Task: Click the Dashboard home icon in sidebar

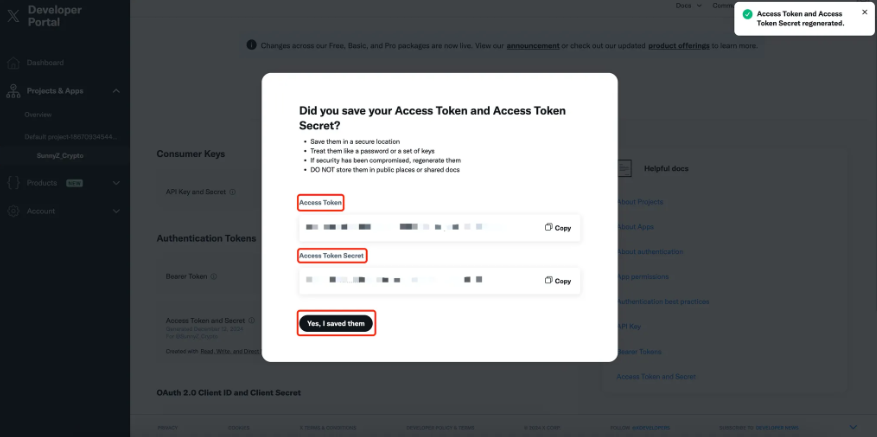Action: click(14, 63)
